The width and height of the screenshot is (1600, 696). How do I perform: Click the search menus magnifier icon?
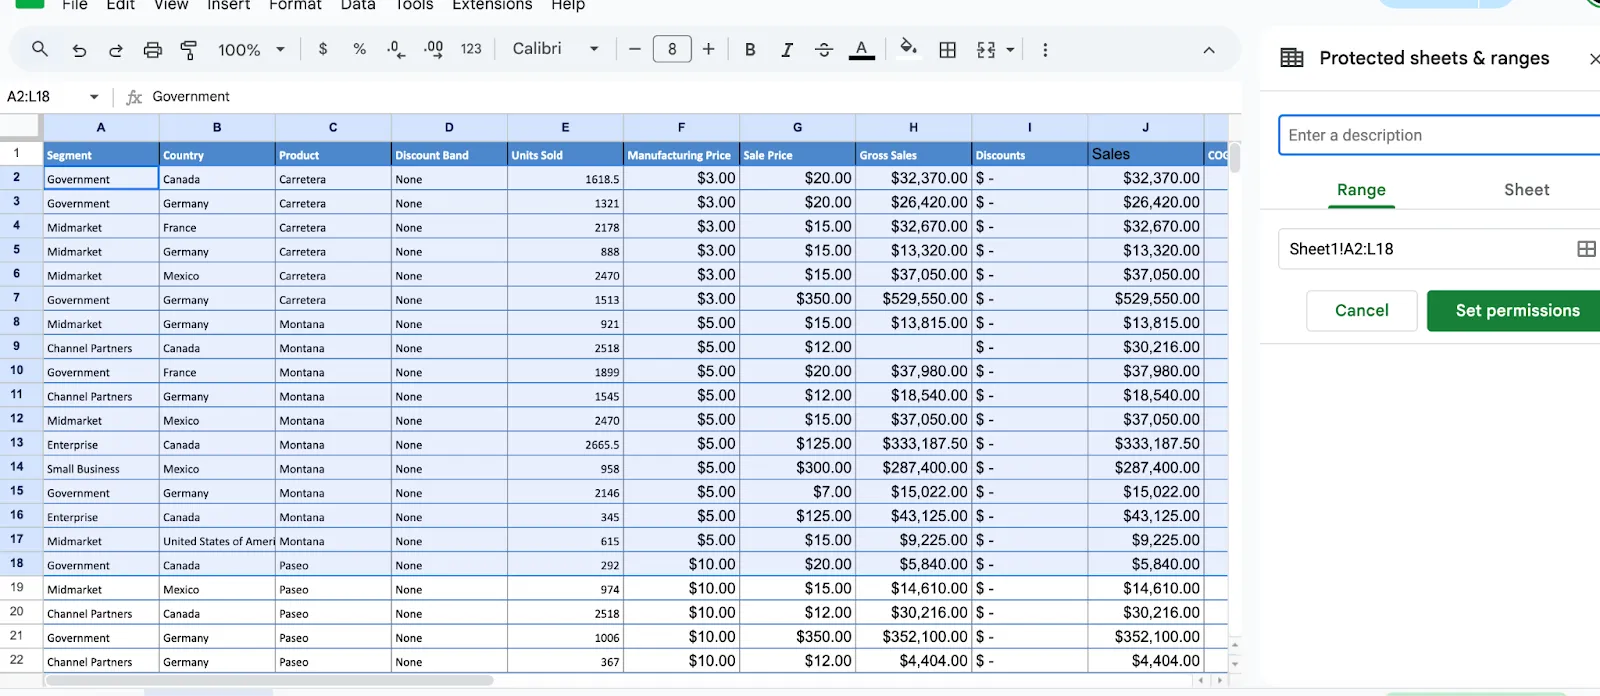click(40, 49)
